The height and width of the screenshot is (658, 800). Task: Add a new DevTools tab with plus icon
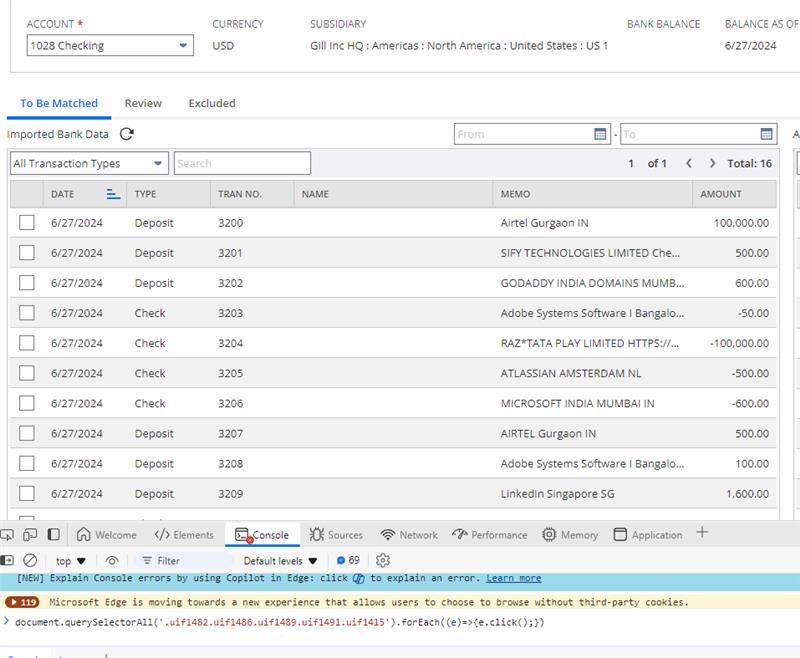point(702,533)
